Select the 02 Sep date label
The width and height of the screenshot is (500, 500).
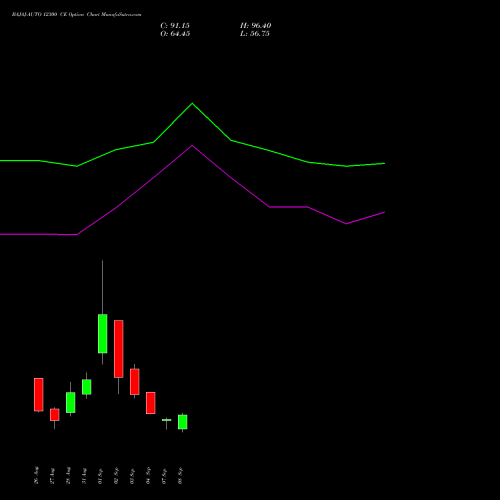116,475
